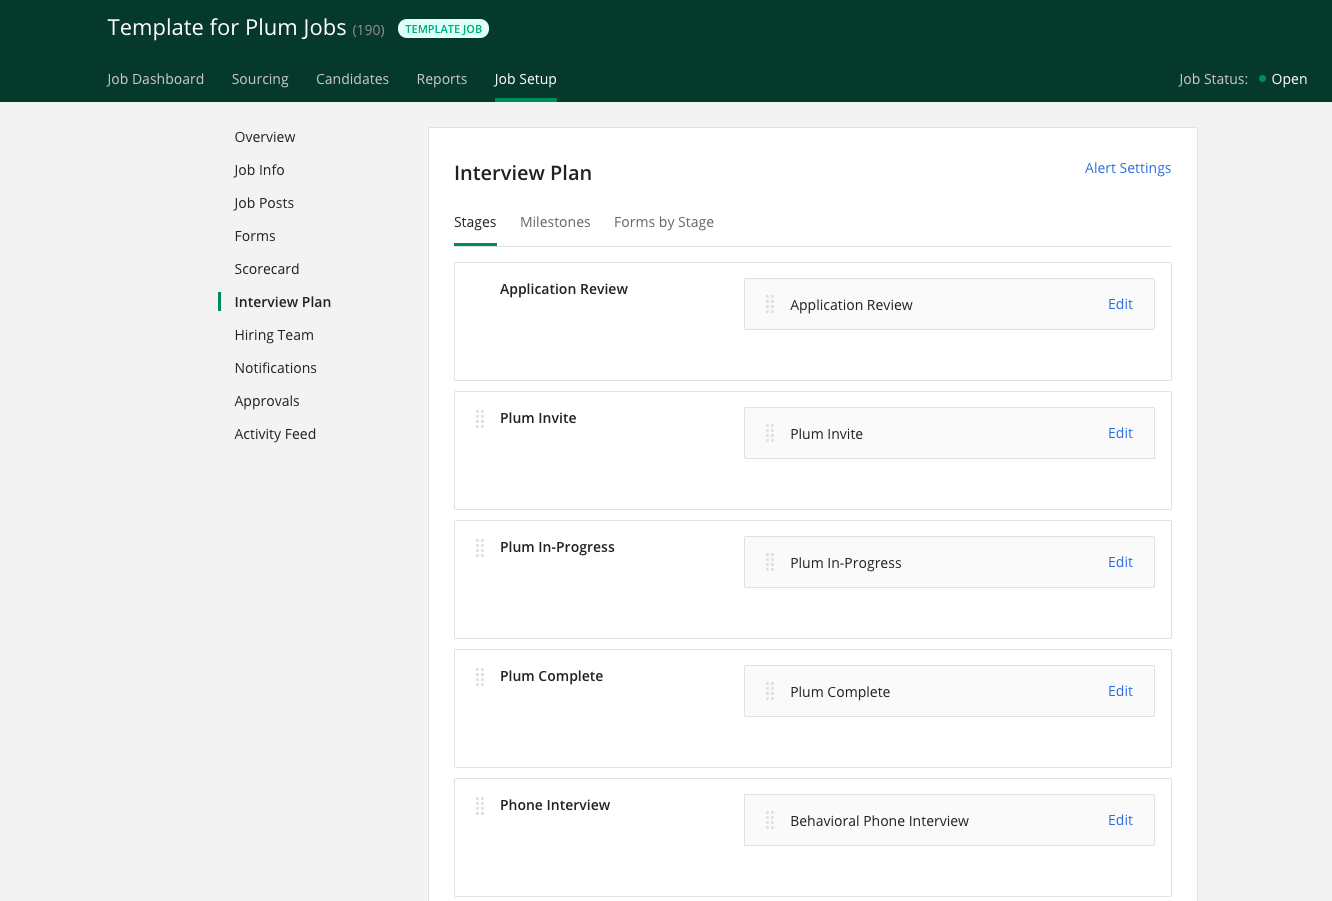This screenshot has height=901, width=1332.
Task: Click drag handle beside Plum Complete stage heading
Action: click(x=480, y=677)
